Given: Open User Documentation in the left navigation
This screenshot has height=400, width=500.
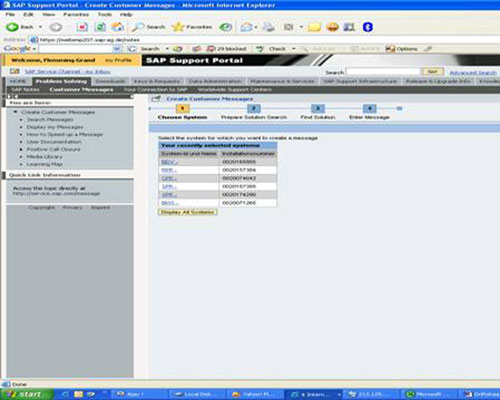Looking at the screenshot, I should (54, 142).
